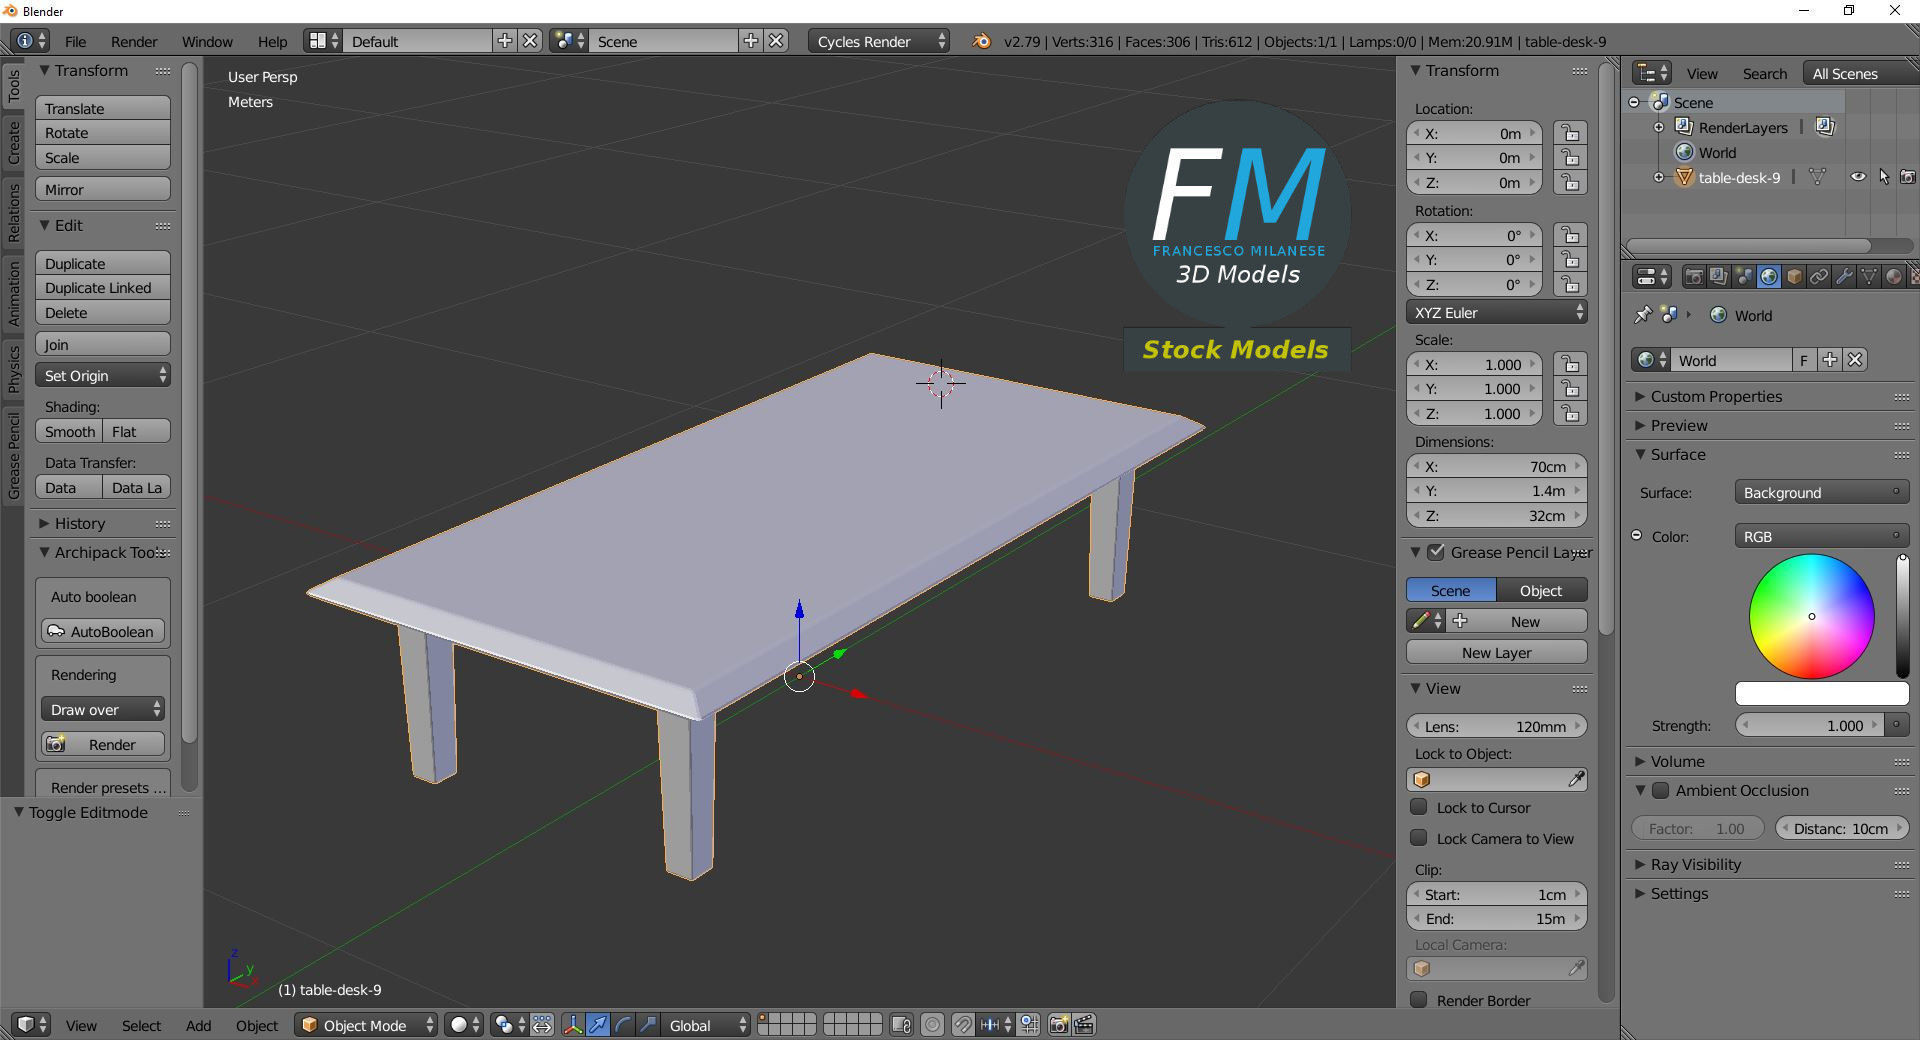Enable Lock Camera to View checkbox
Screen dimensions: 1920x1040
point(1419,838)
